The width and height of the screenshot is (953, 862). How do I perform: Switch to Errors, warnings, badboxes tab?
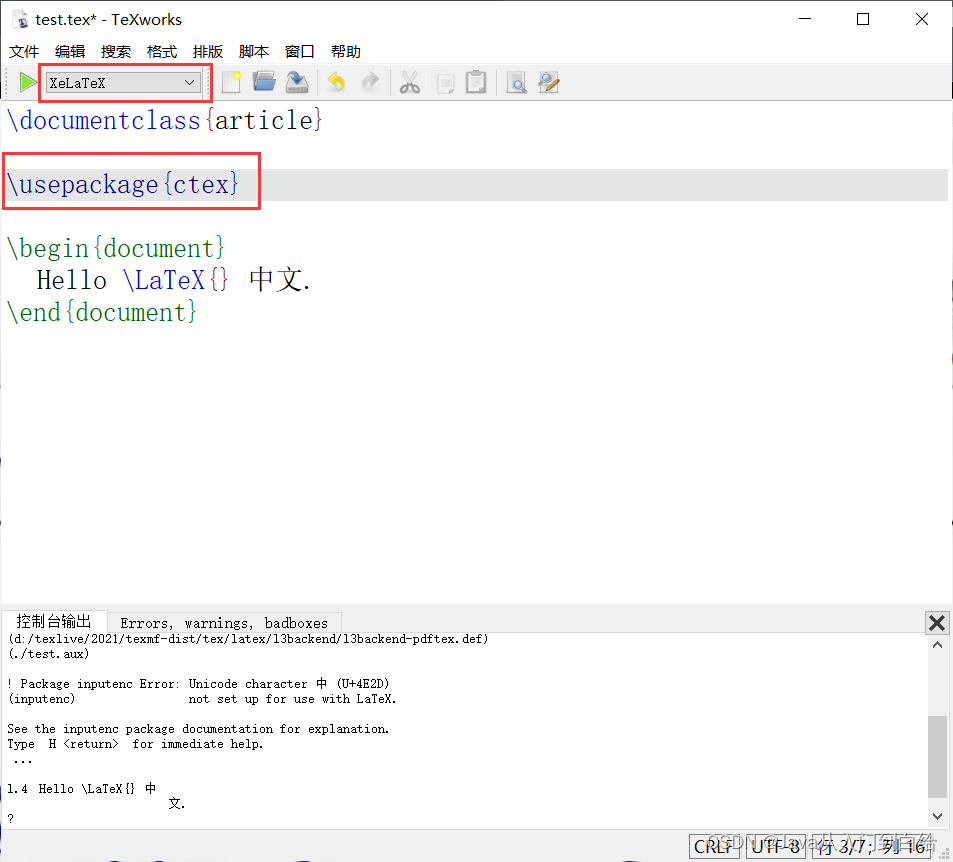click(x=224, y=623)
